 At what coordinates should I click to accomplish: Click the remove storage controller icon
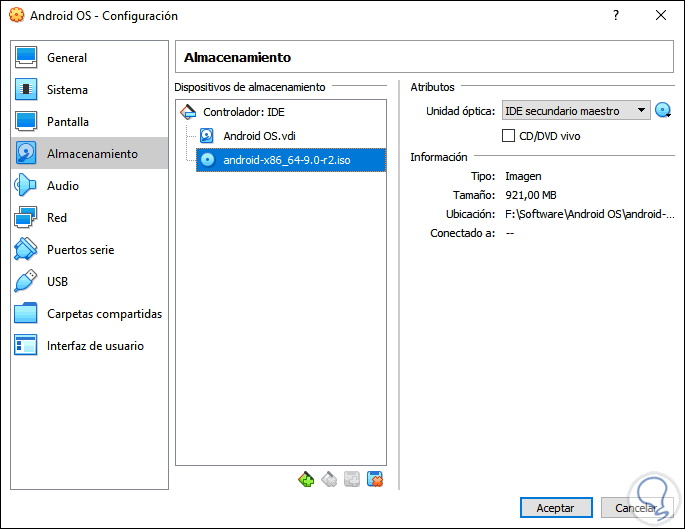point(329,479)
